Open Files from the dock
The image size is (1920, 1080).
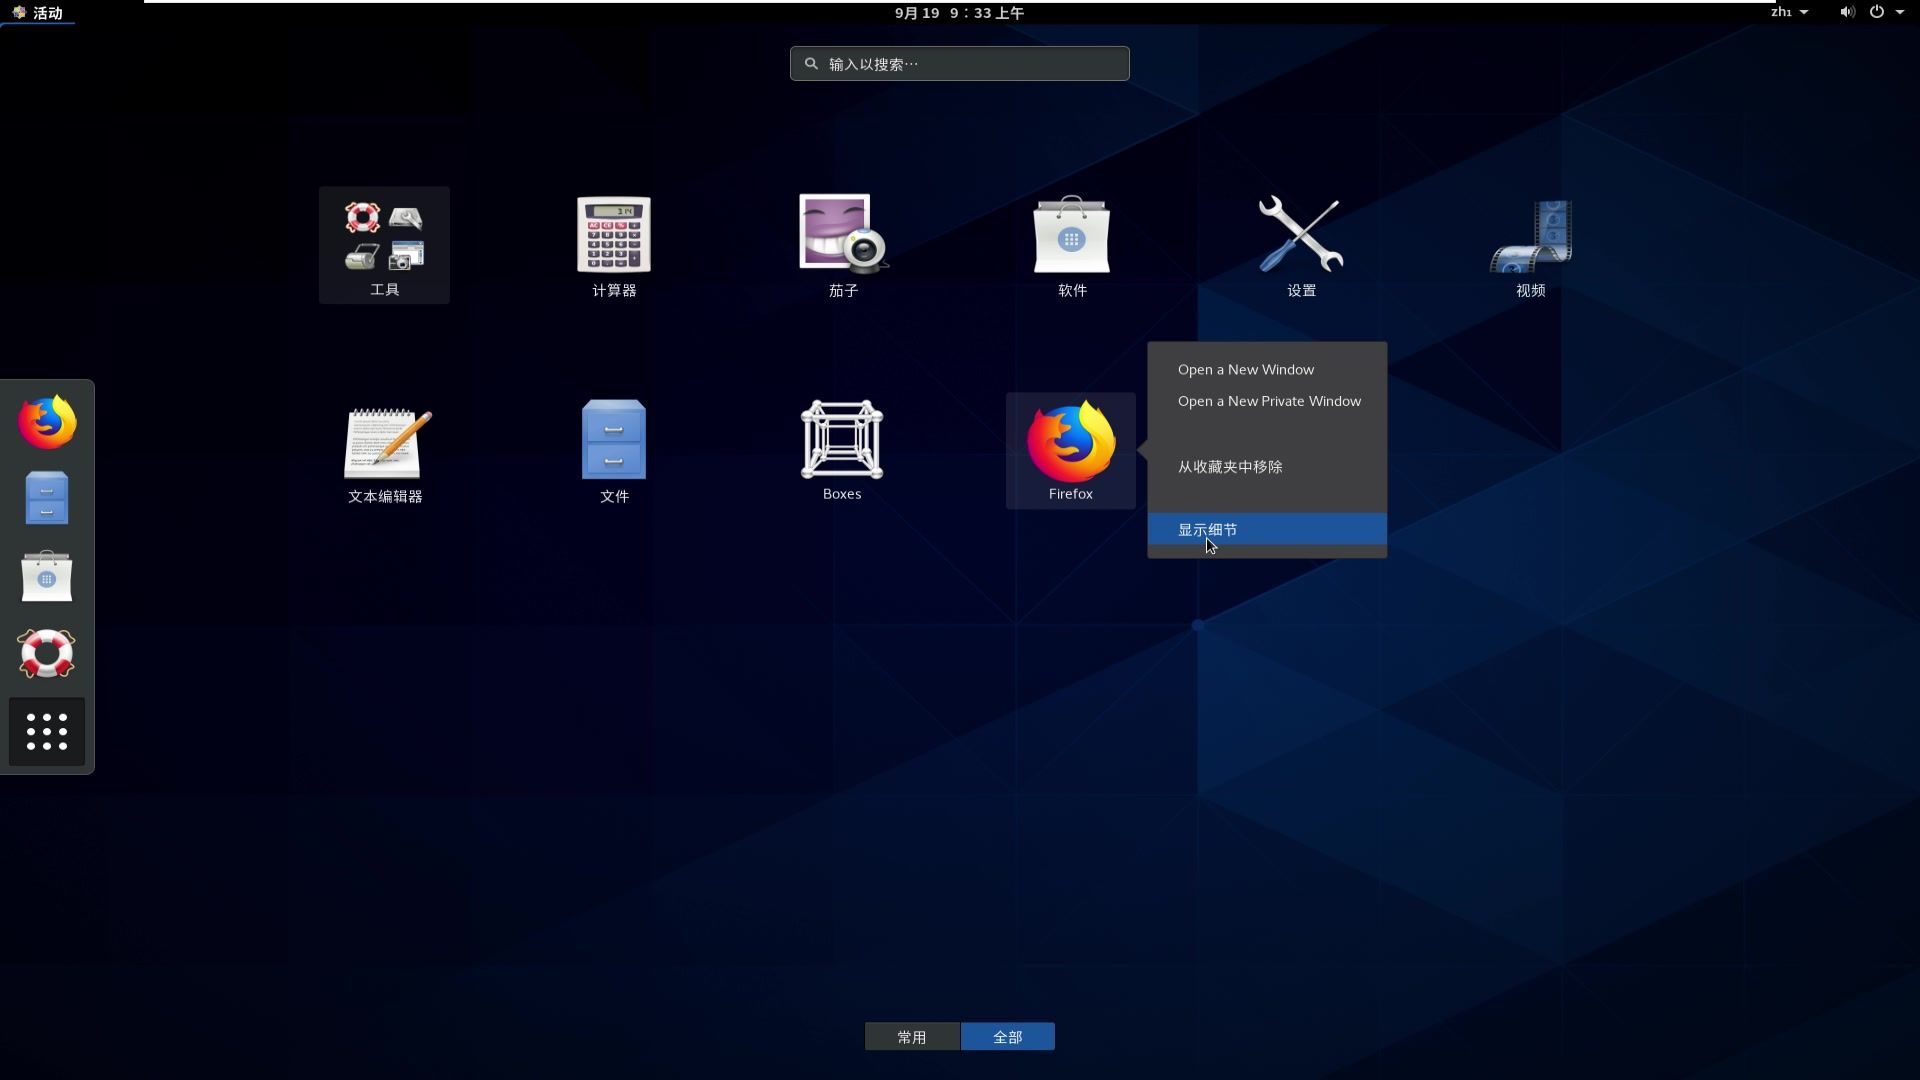tap(47, 498)
